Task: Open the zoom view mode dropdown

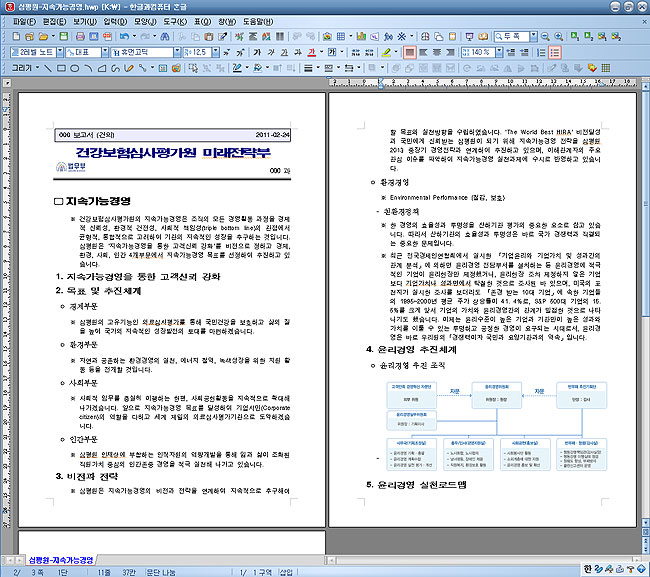Action: point(534,36)
